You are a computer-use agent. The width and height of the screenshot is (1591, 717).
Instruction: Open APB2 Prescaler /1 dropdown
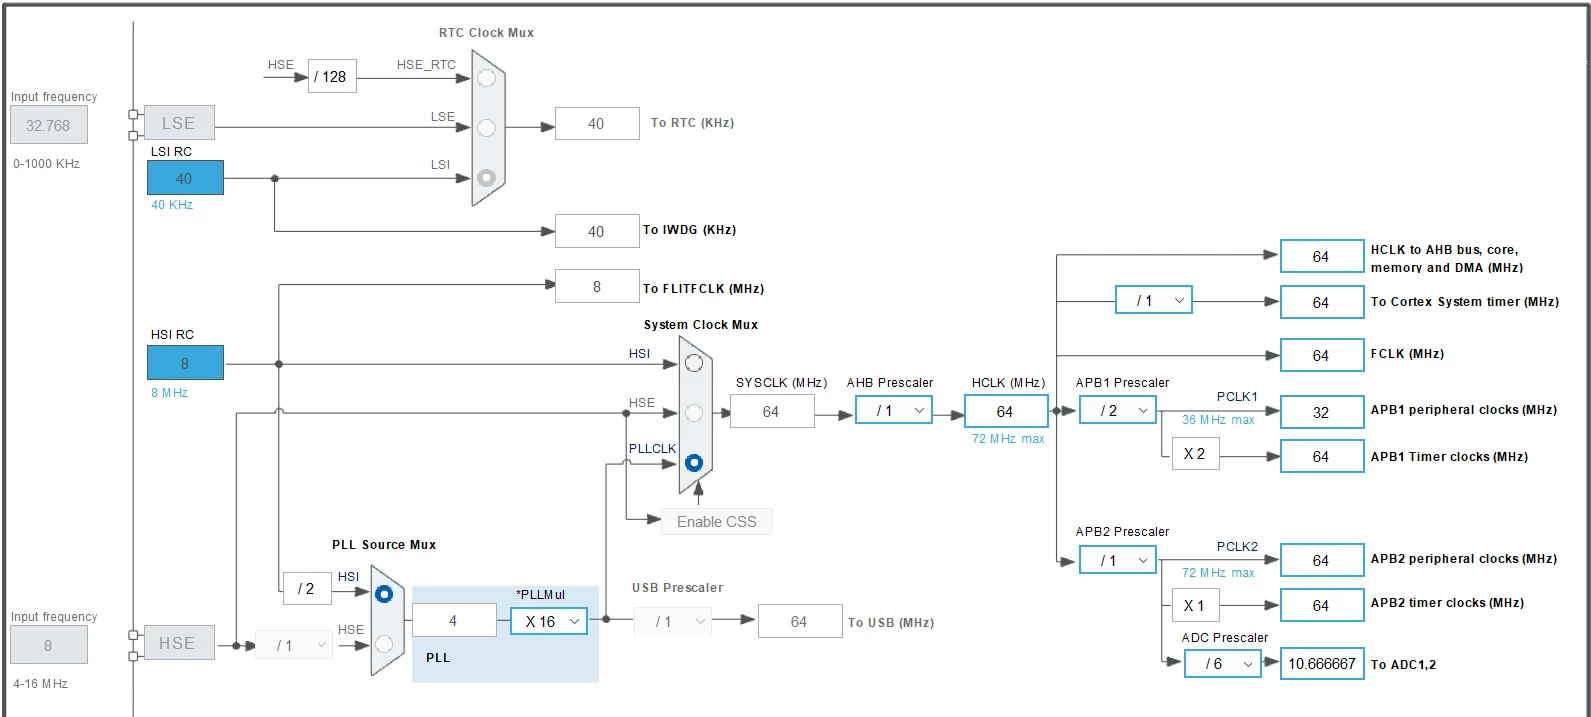pos(1118,560)
